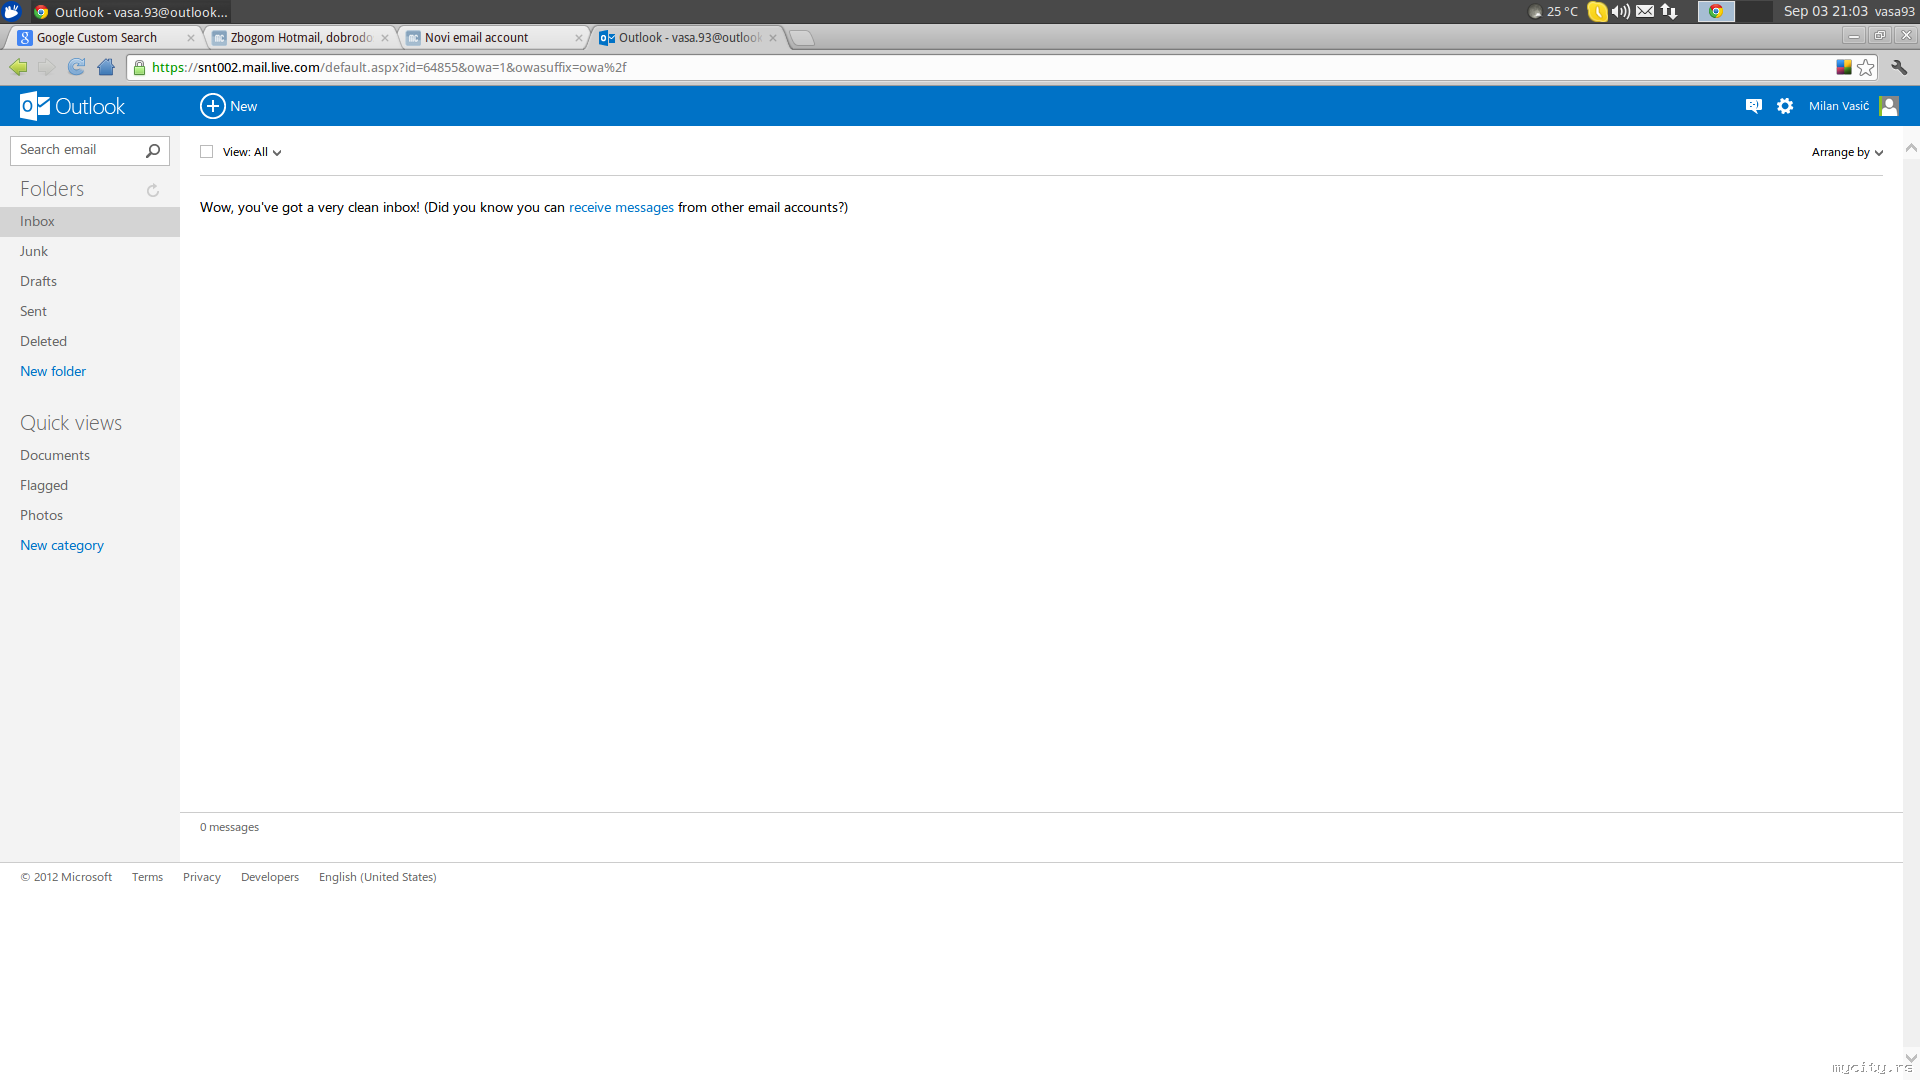Refresh folders with the circular arrow

click(x=153, y=190)
